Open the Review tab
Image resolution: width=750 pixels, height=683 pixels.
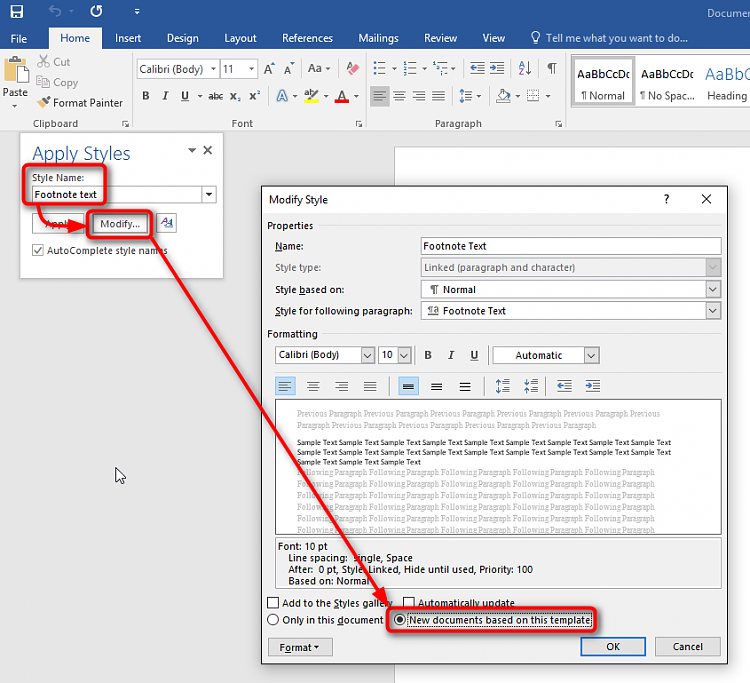point(440,38)
